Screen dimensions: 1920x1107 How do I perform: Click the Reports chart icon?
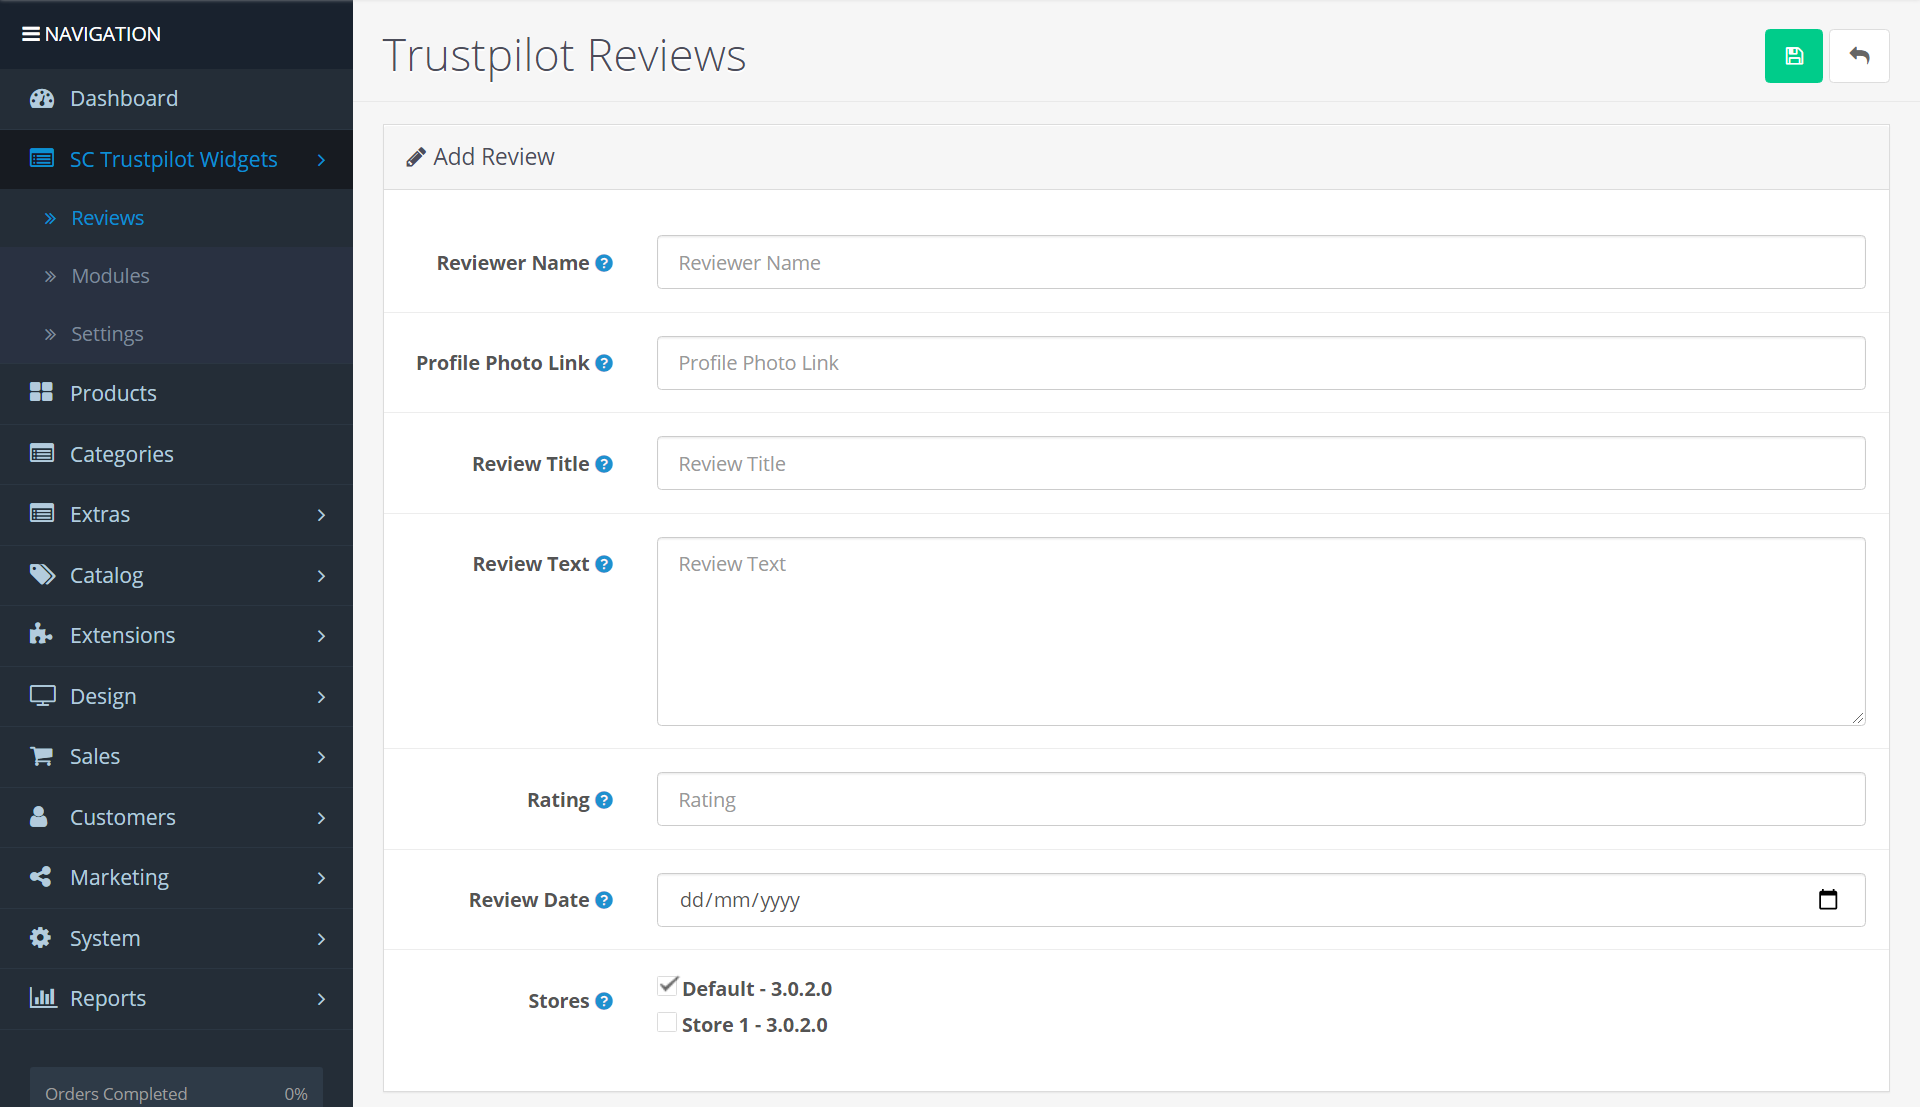coord(43,997)
